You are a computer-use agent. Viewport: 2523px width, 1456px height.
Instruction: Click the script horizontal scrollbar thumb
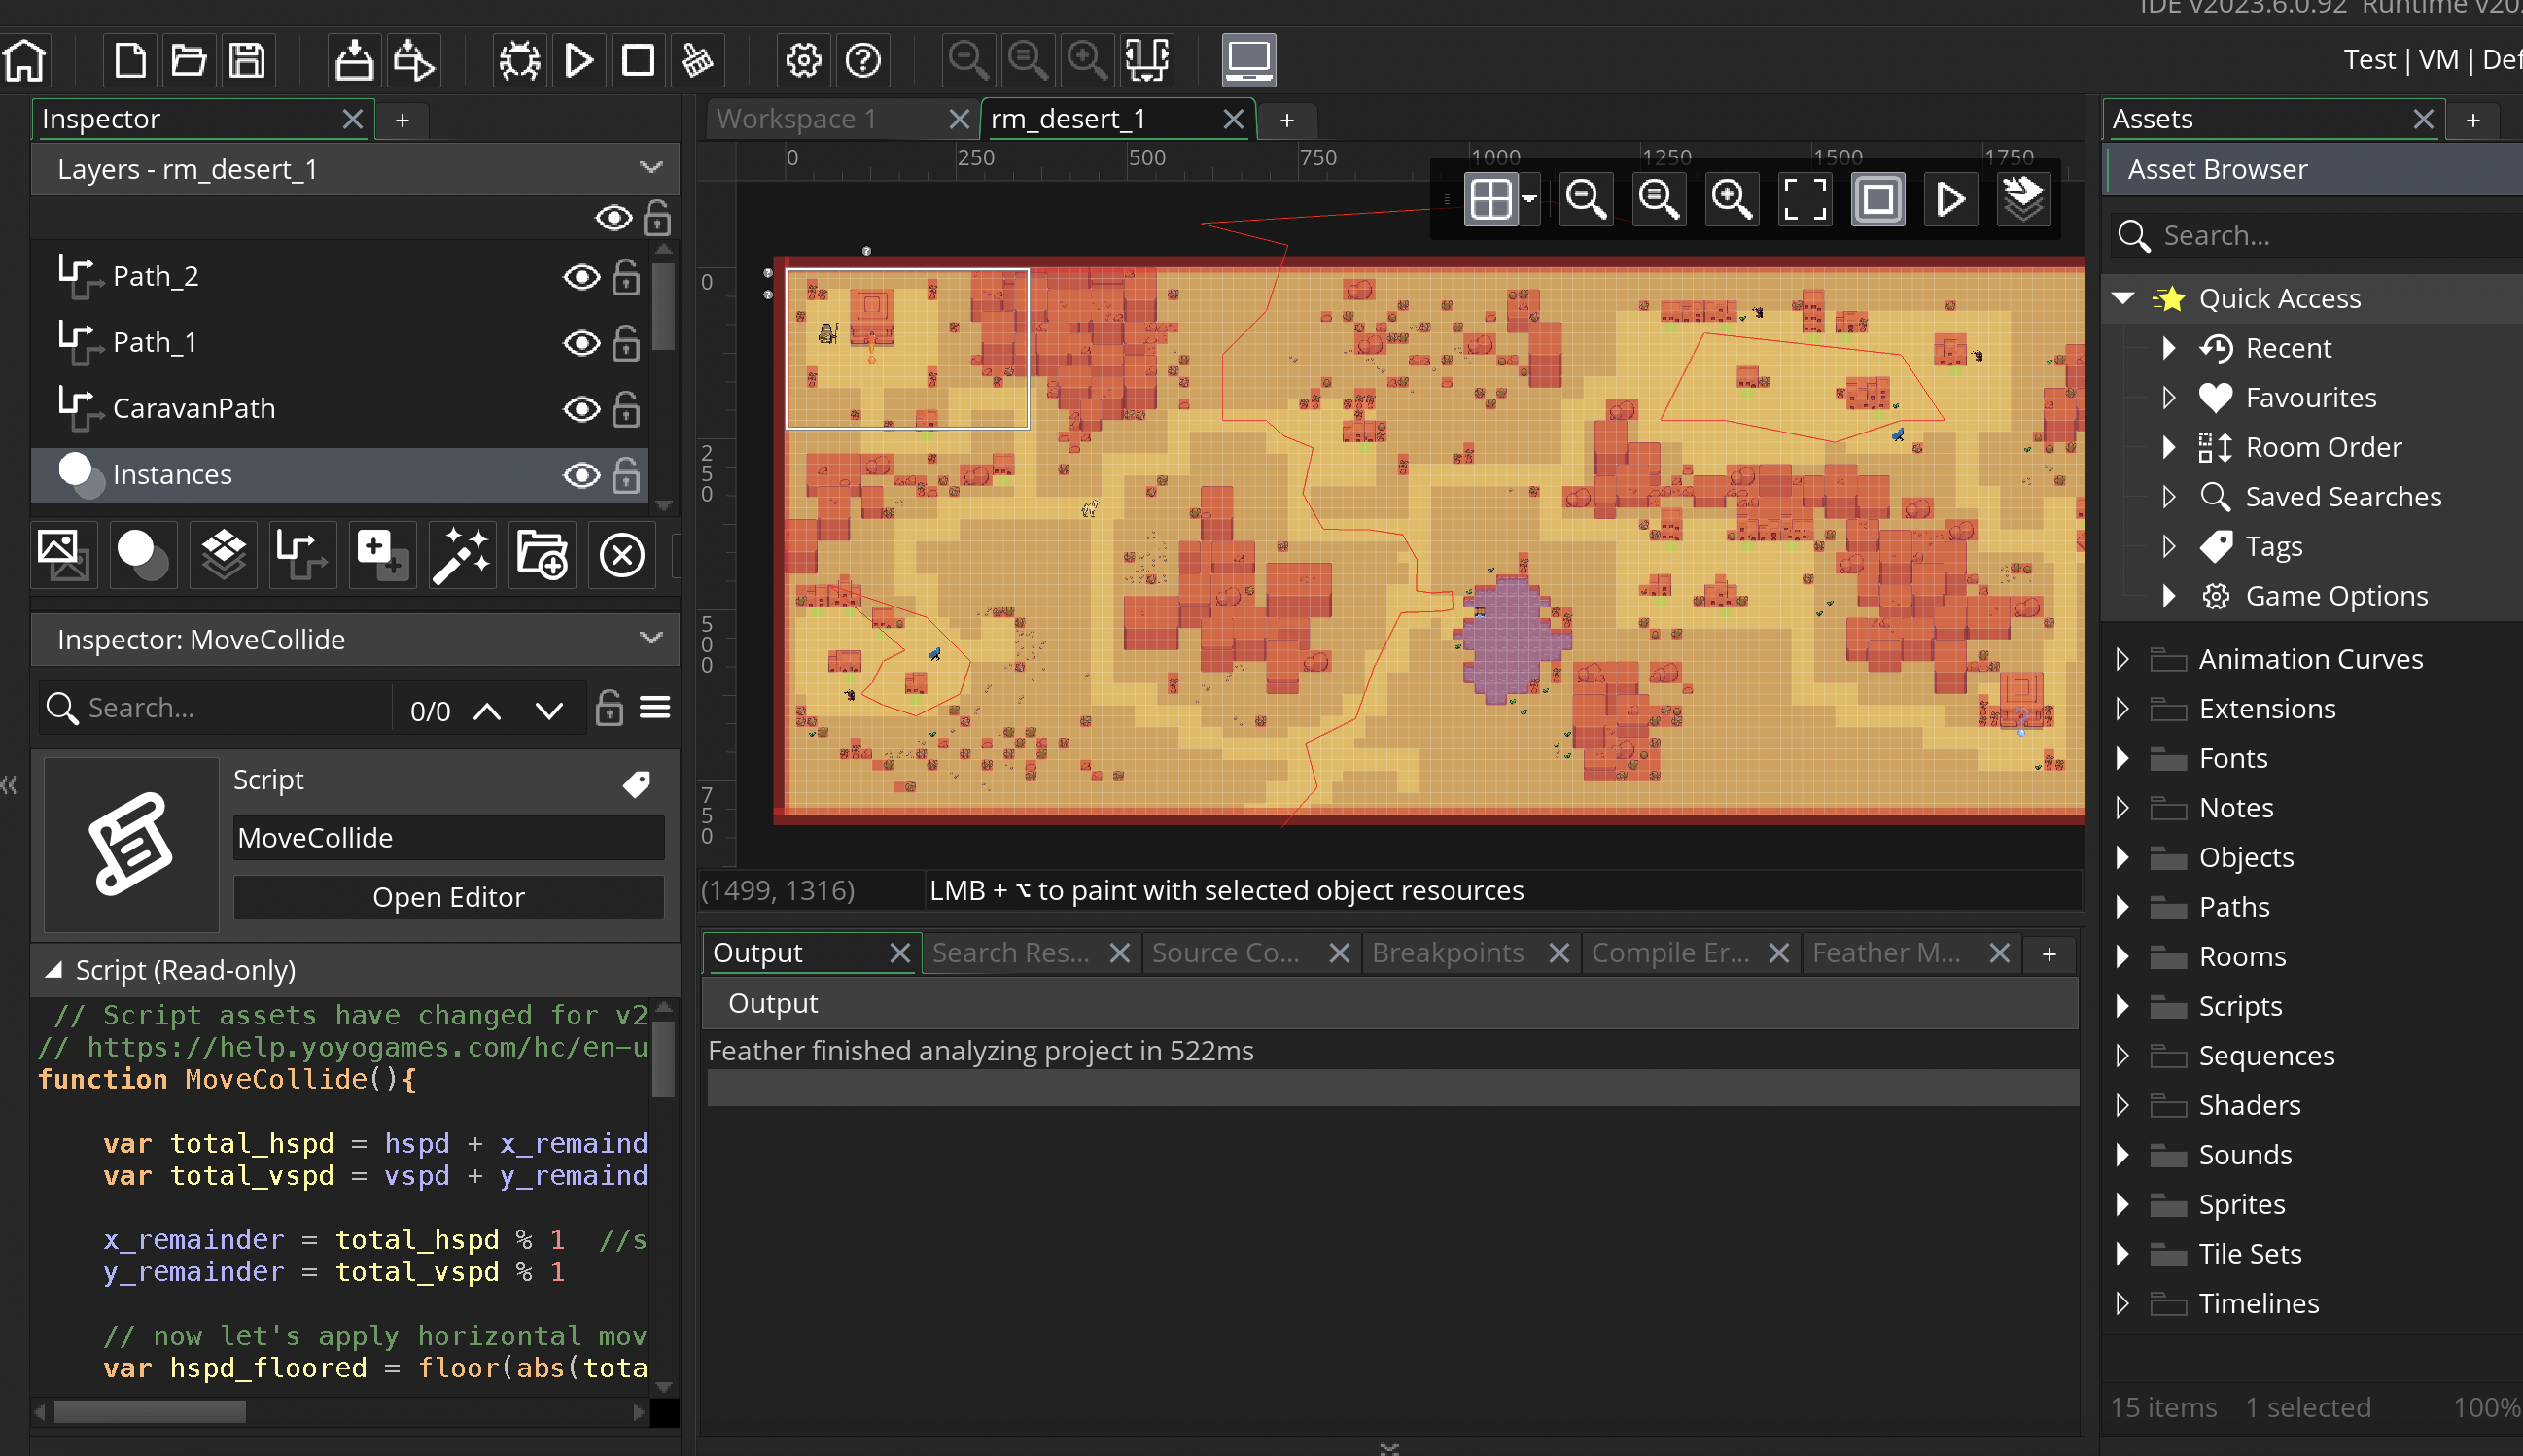[150, 1411]
